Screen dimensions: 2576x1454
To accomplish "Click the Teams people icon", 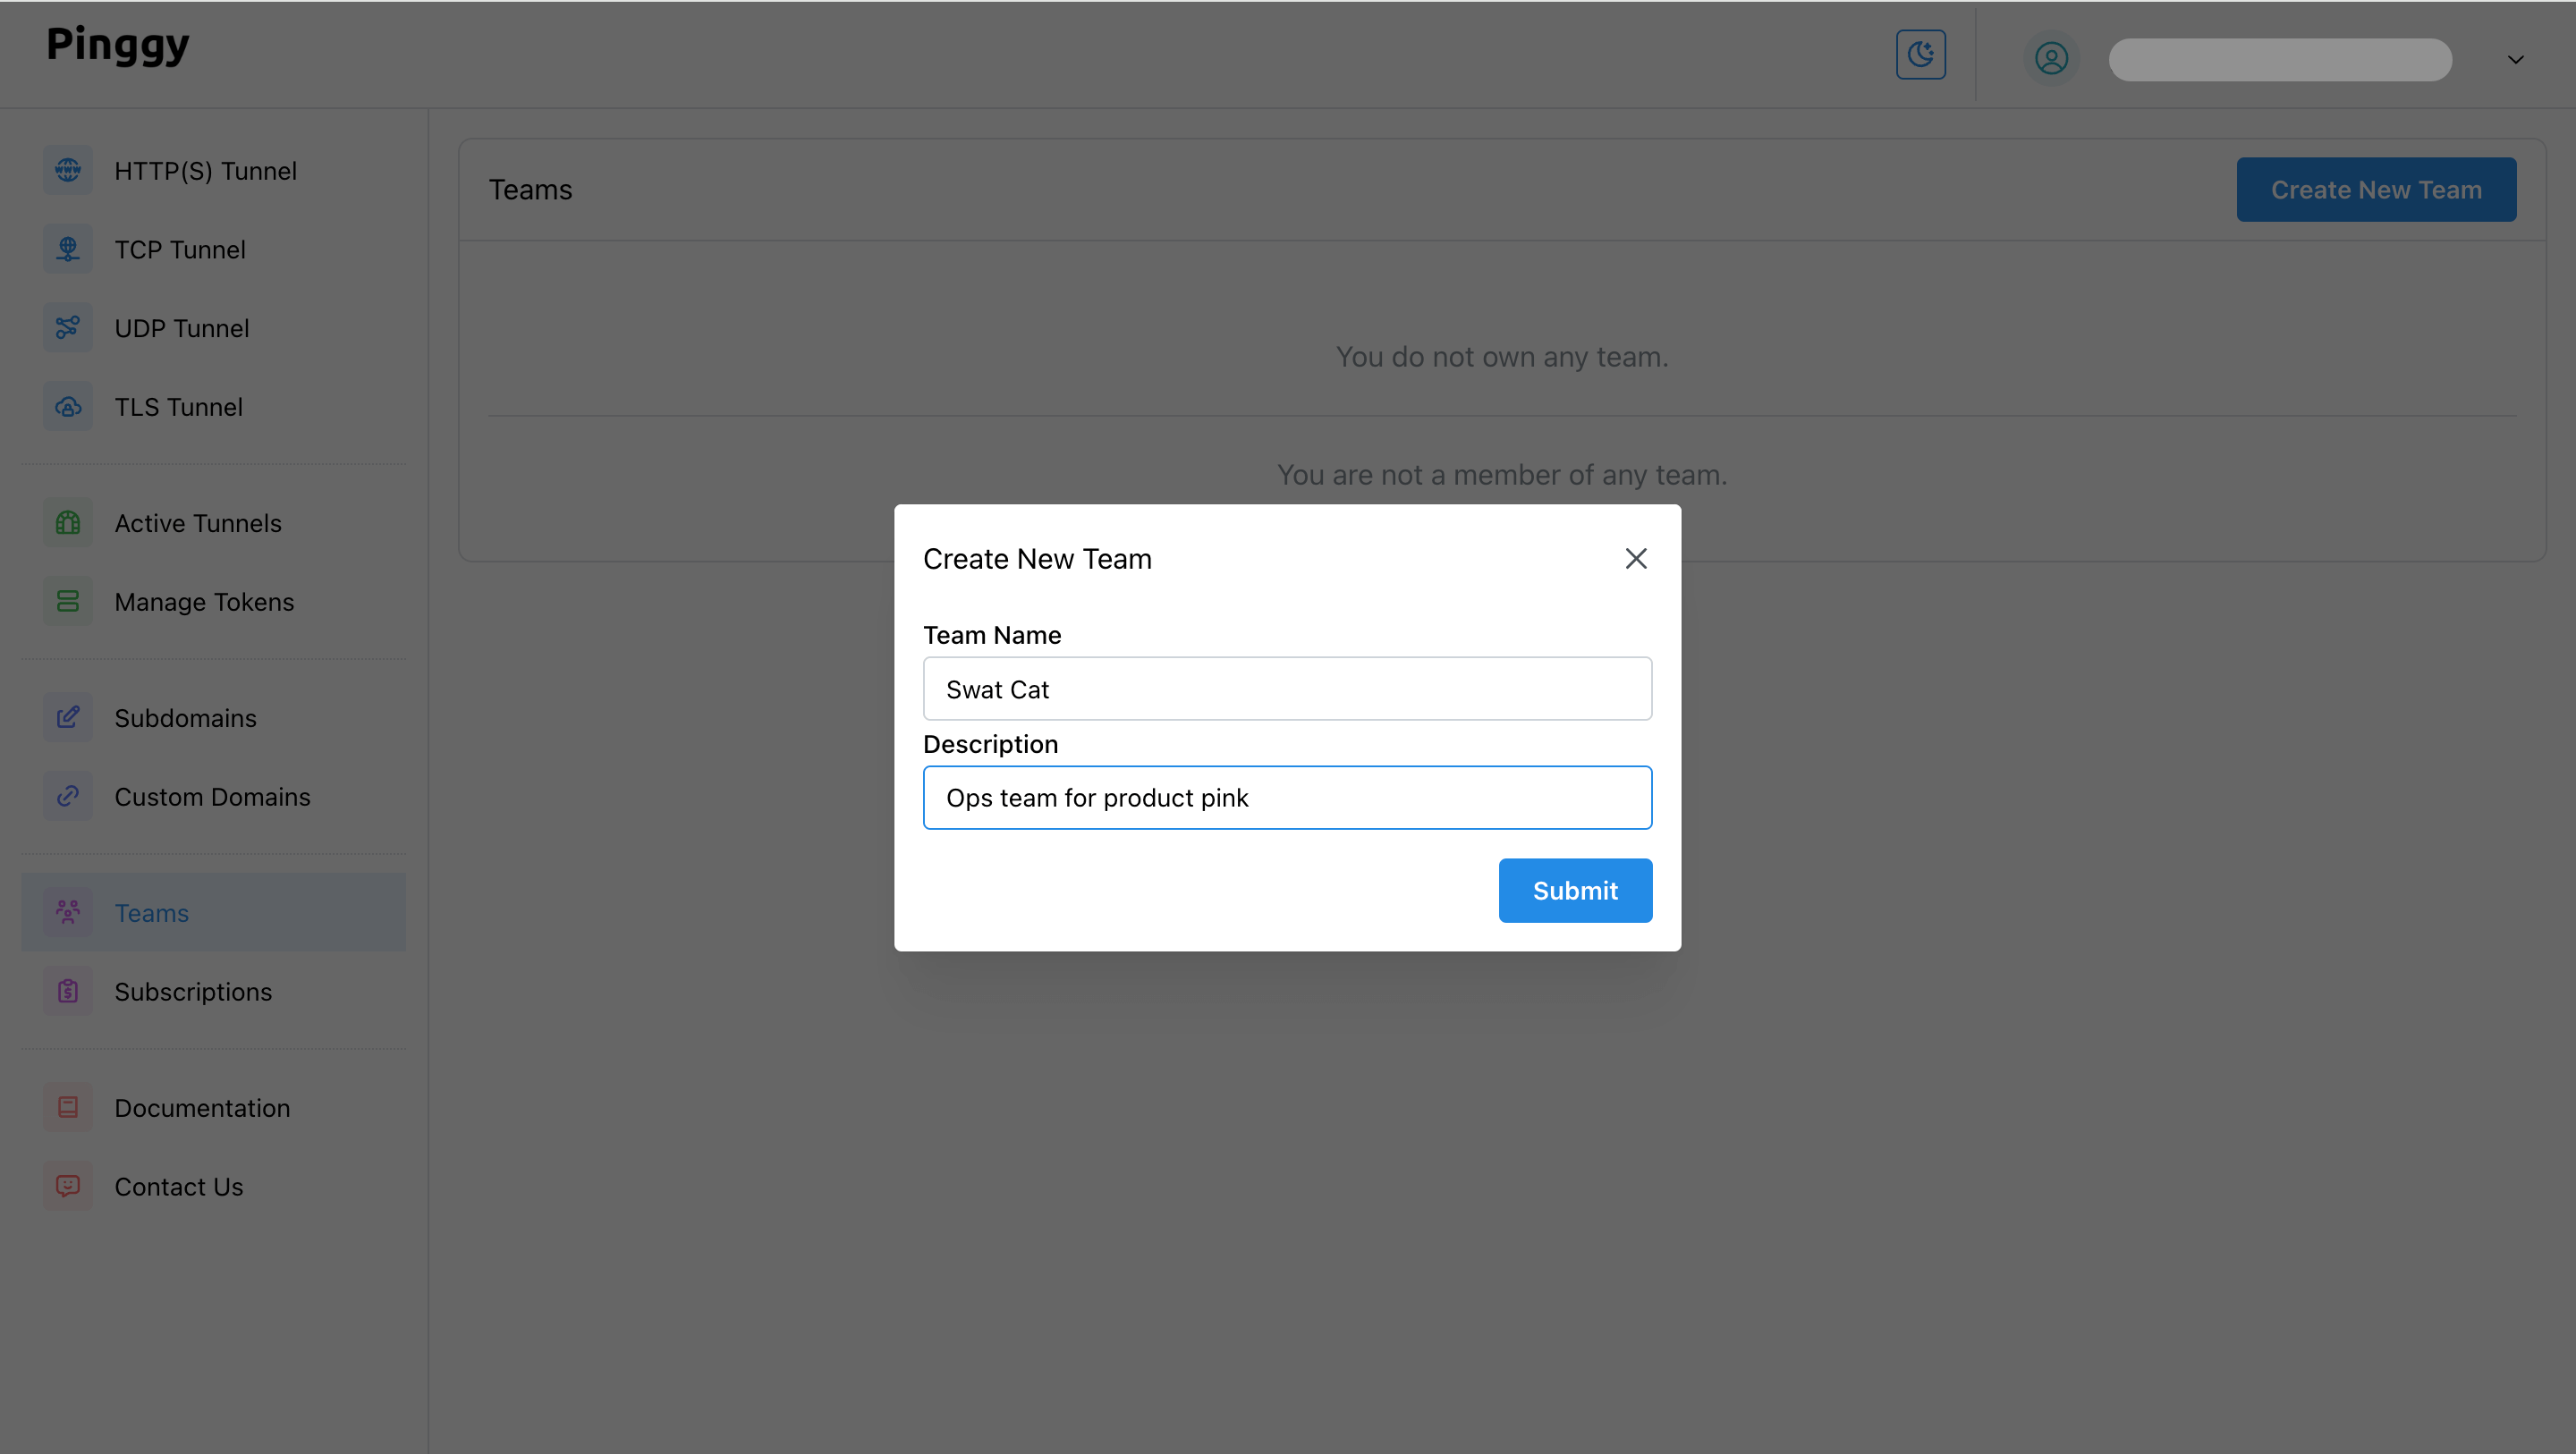I will [68, 913].
